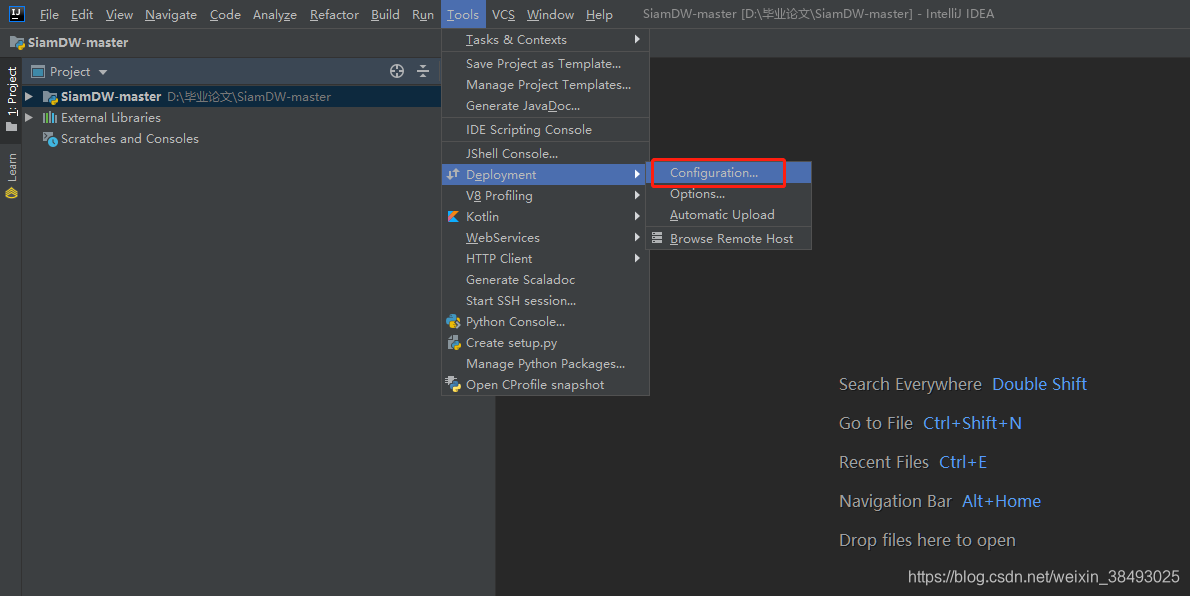
Task: Open the Run menu
Action: pyautogui.click(x=423, y=14)
